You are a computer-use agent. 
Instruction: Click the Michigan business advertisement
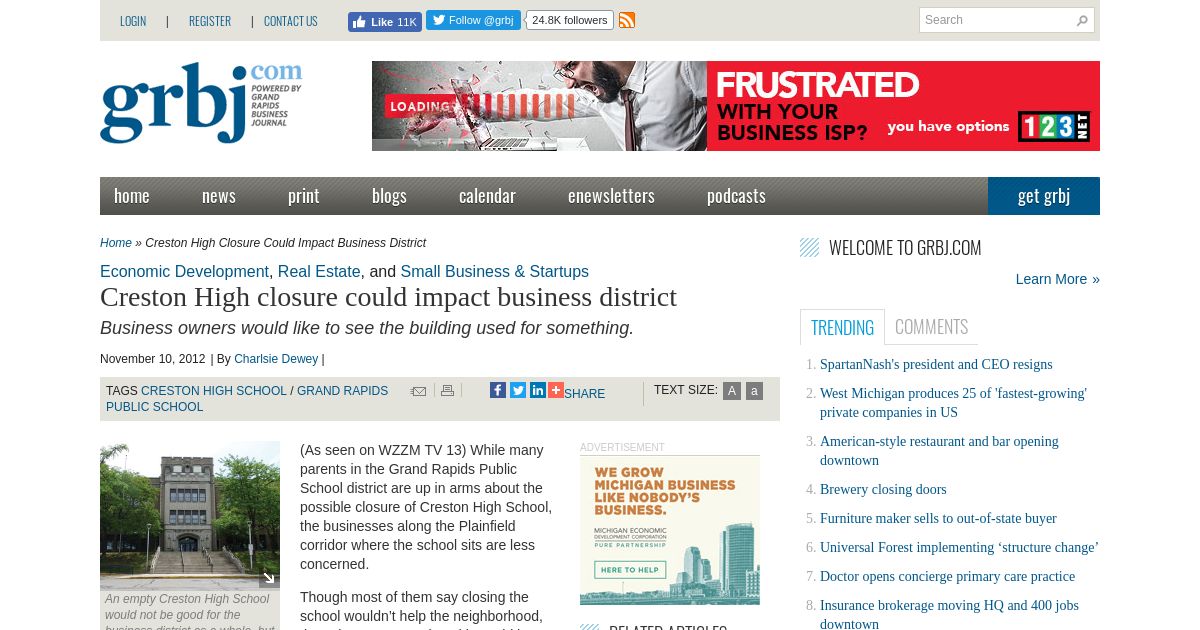coord(670,530)
